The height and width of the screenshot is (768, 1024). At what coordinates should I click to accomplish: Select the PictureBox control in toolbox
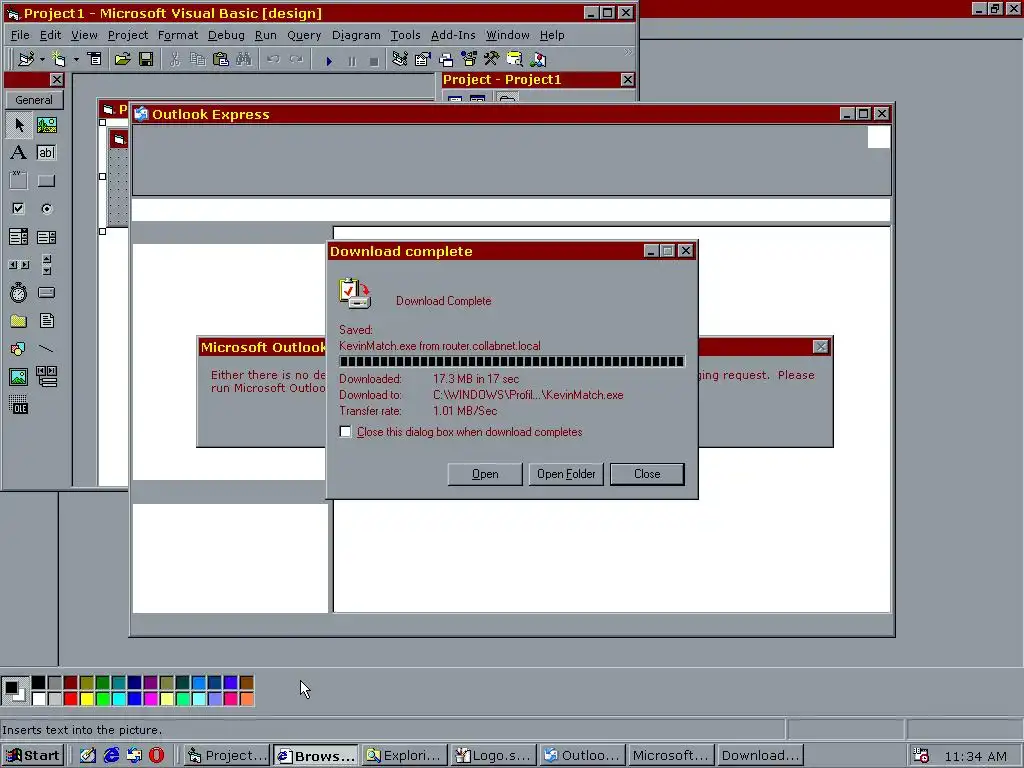click(46, 125)
